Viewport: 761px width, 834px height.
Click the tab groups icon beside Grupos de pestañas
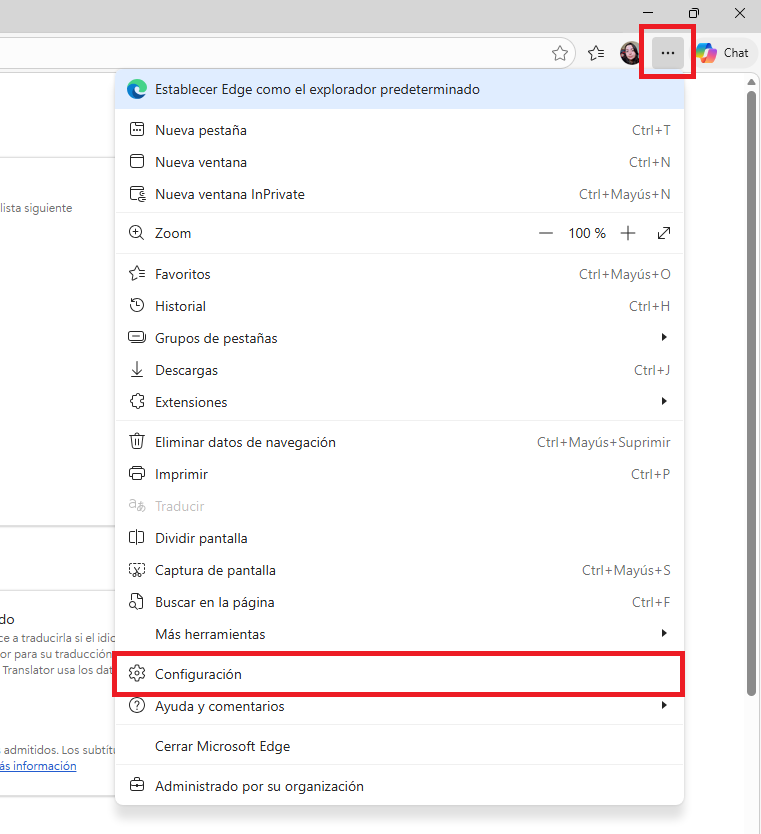tap(137, 337)
